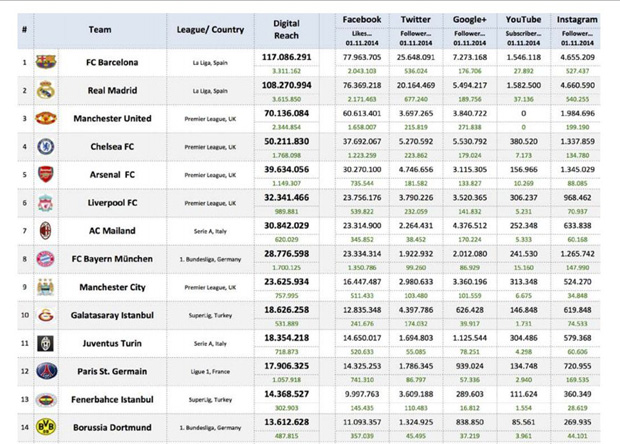The height and width of the screenshot is (444, 620).
Task: Click the team name Liverpool FC
Action: coord(112,203)
